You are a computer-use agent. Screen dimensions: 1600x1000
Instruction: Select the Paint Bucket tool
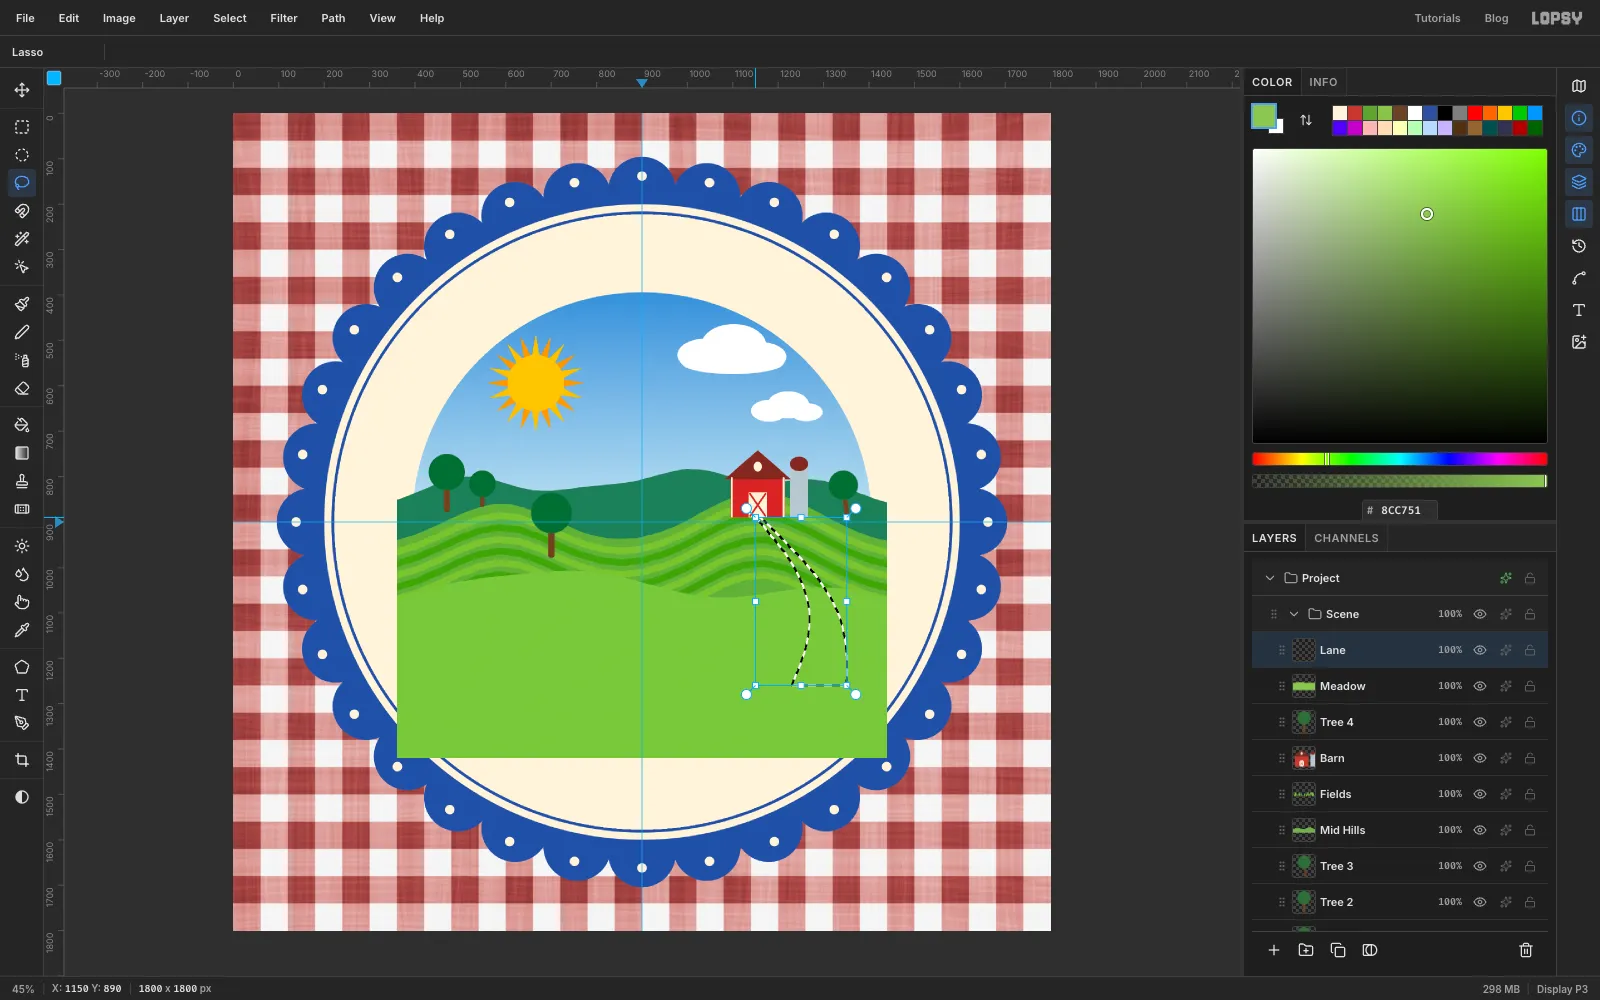[22, 425]
